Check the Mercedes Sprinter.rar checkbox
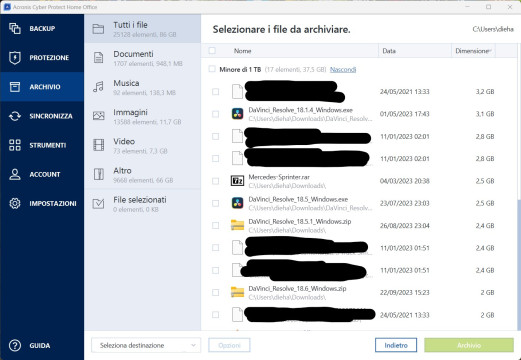Image resolution: width=521 pixels, height=360 pixels. pos(216,181)
